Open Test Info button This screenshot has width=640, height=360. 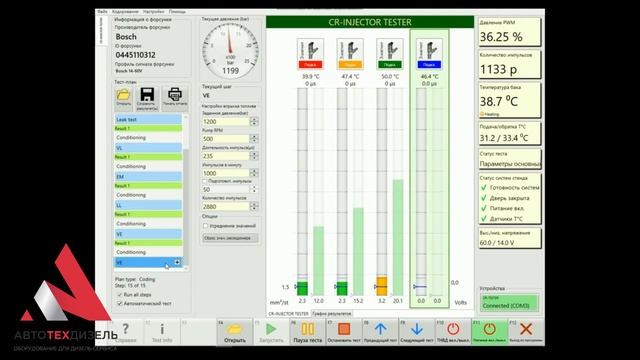pos(162,332)
